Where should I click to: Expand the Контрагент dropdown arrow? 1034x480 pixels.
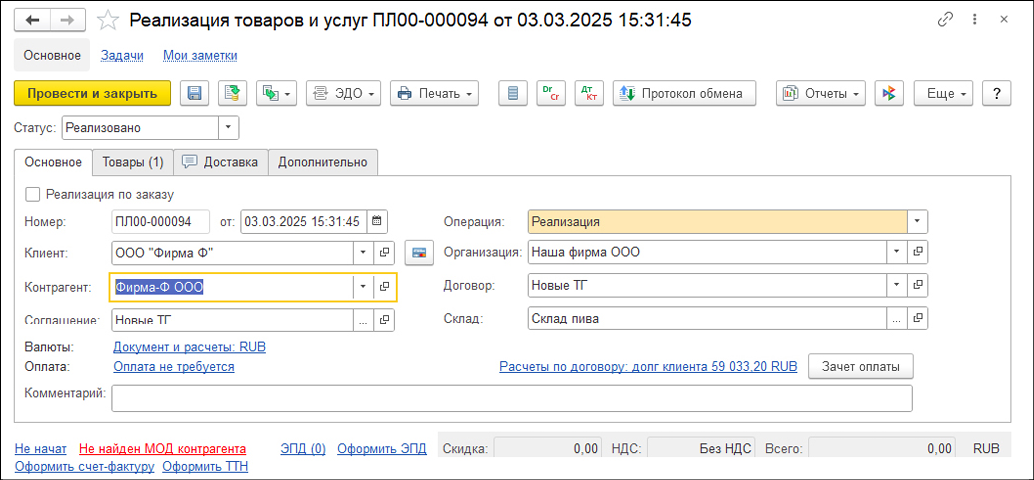[x=362, y=288]
